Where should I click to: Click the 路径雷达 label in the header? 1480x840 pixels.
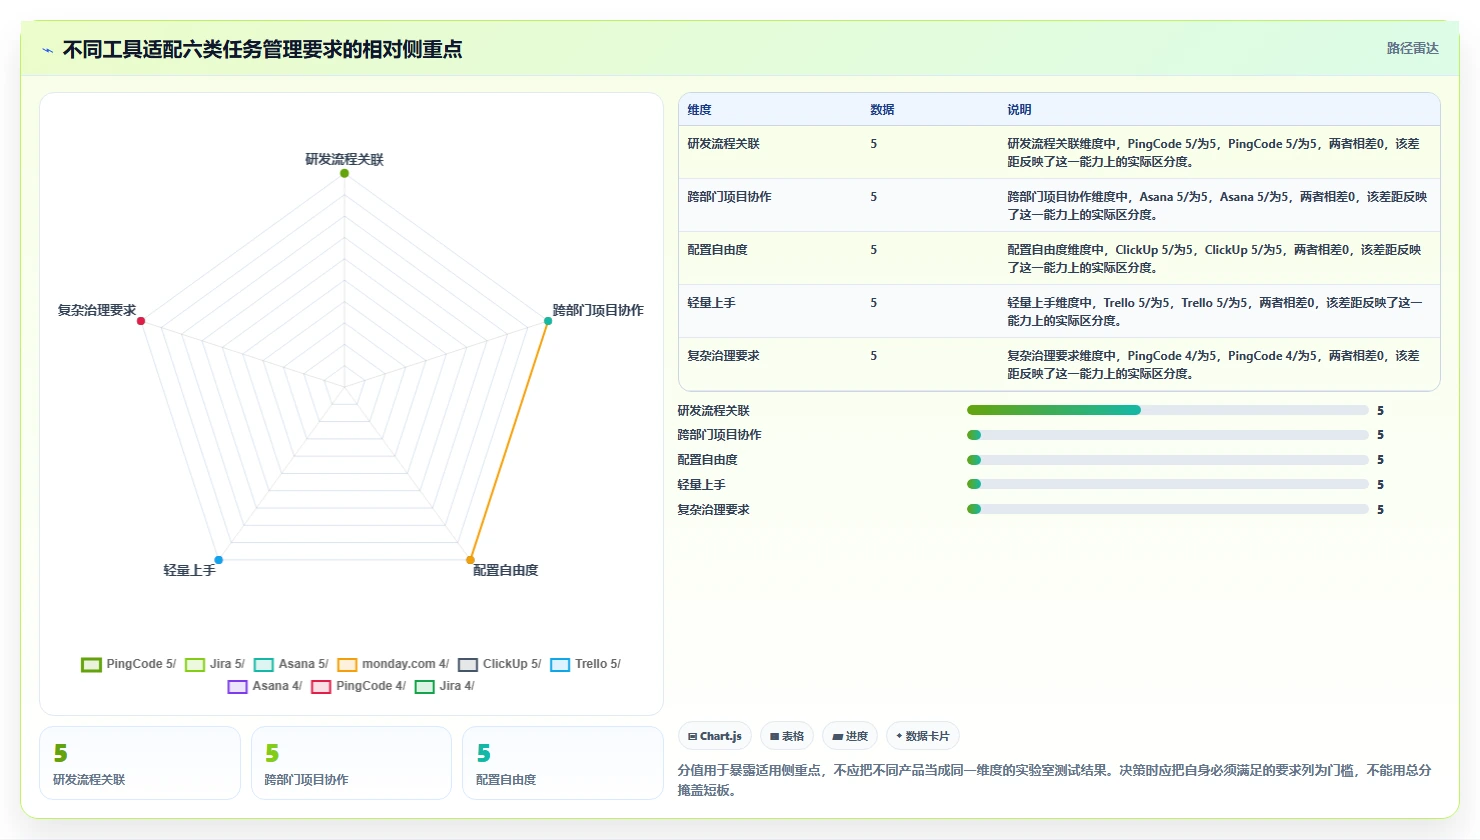[x=1412, y=49]
